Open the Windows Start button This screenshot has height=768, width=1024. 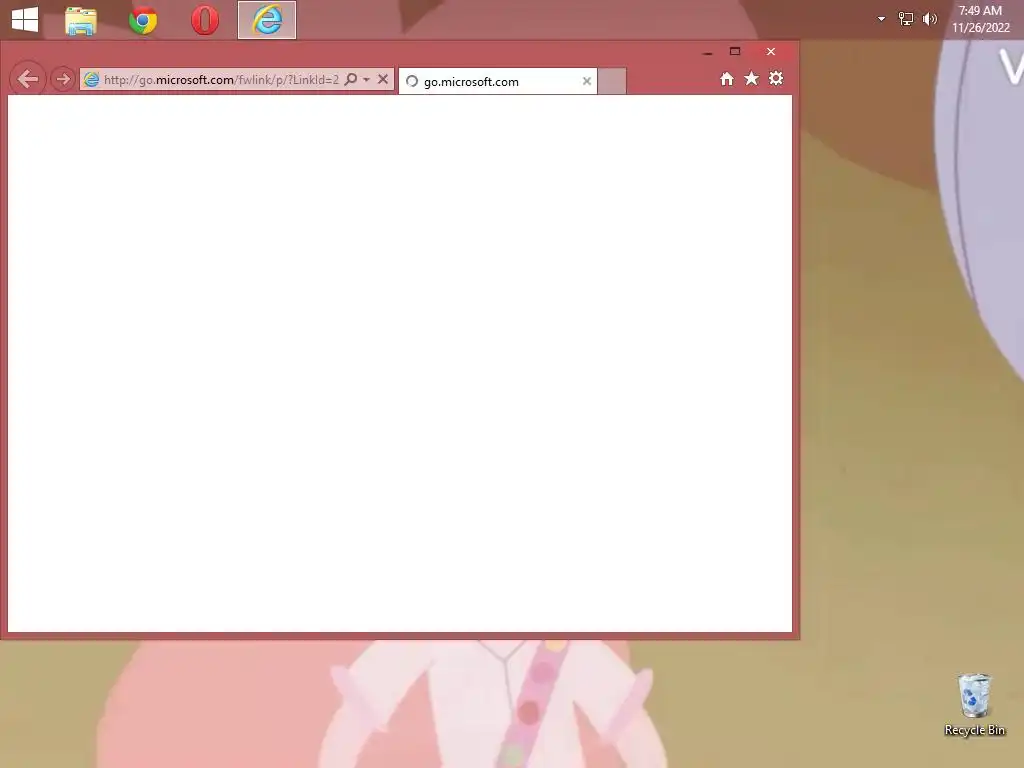(x=25, y=20)
